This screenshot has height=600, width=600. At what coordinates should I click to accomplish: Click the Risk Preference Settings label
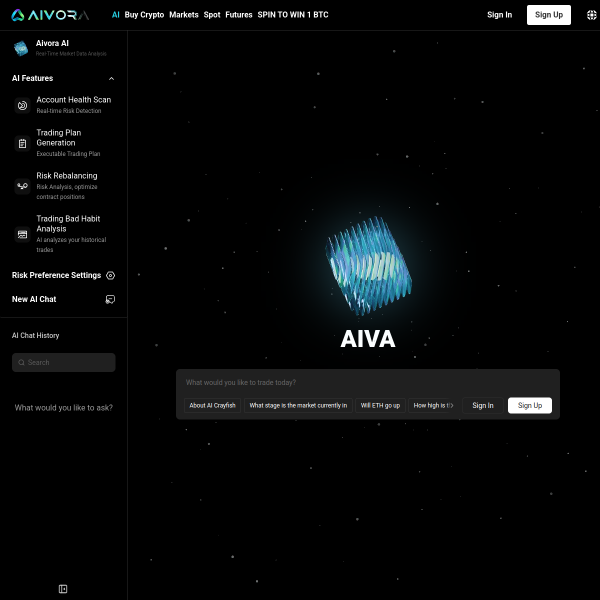click(56, 276)
